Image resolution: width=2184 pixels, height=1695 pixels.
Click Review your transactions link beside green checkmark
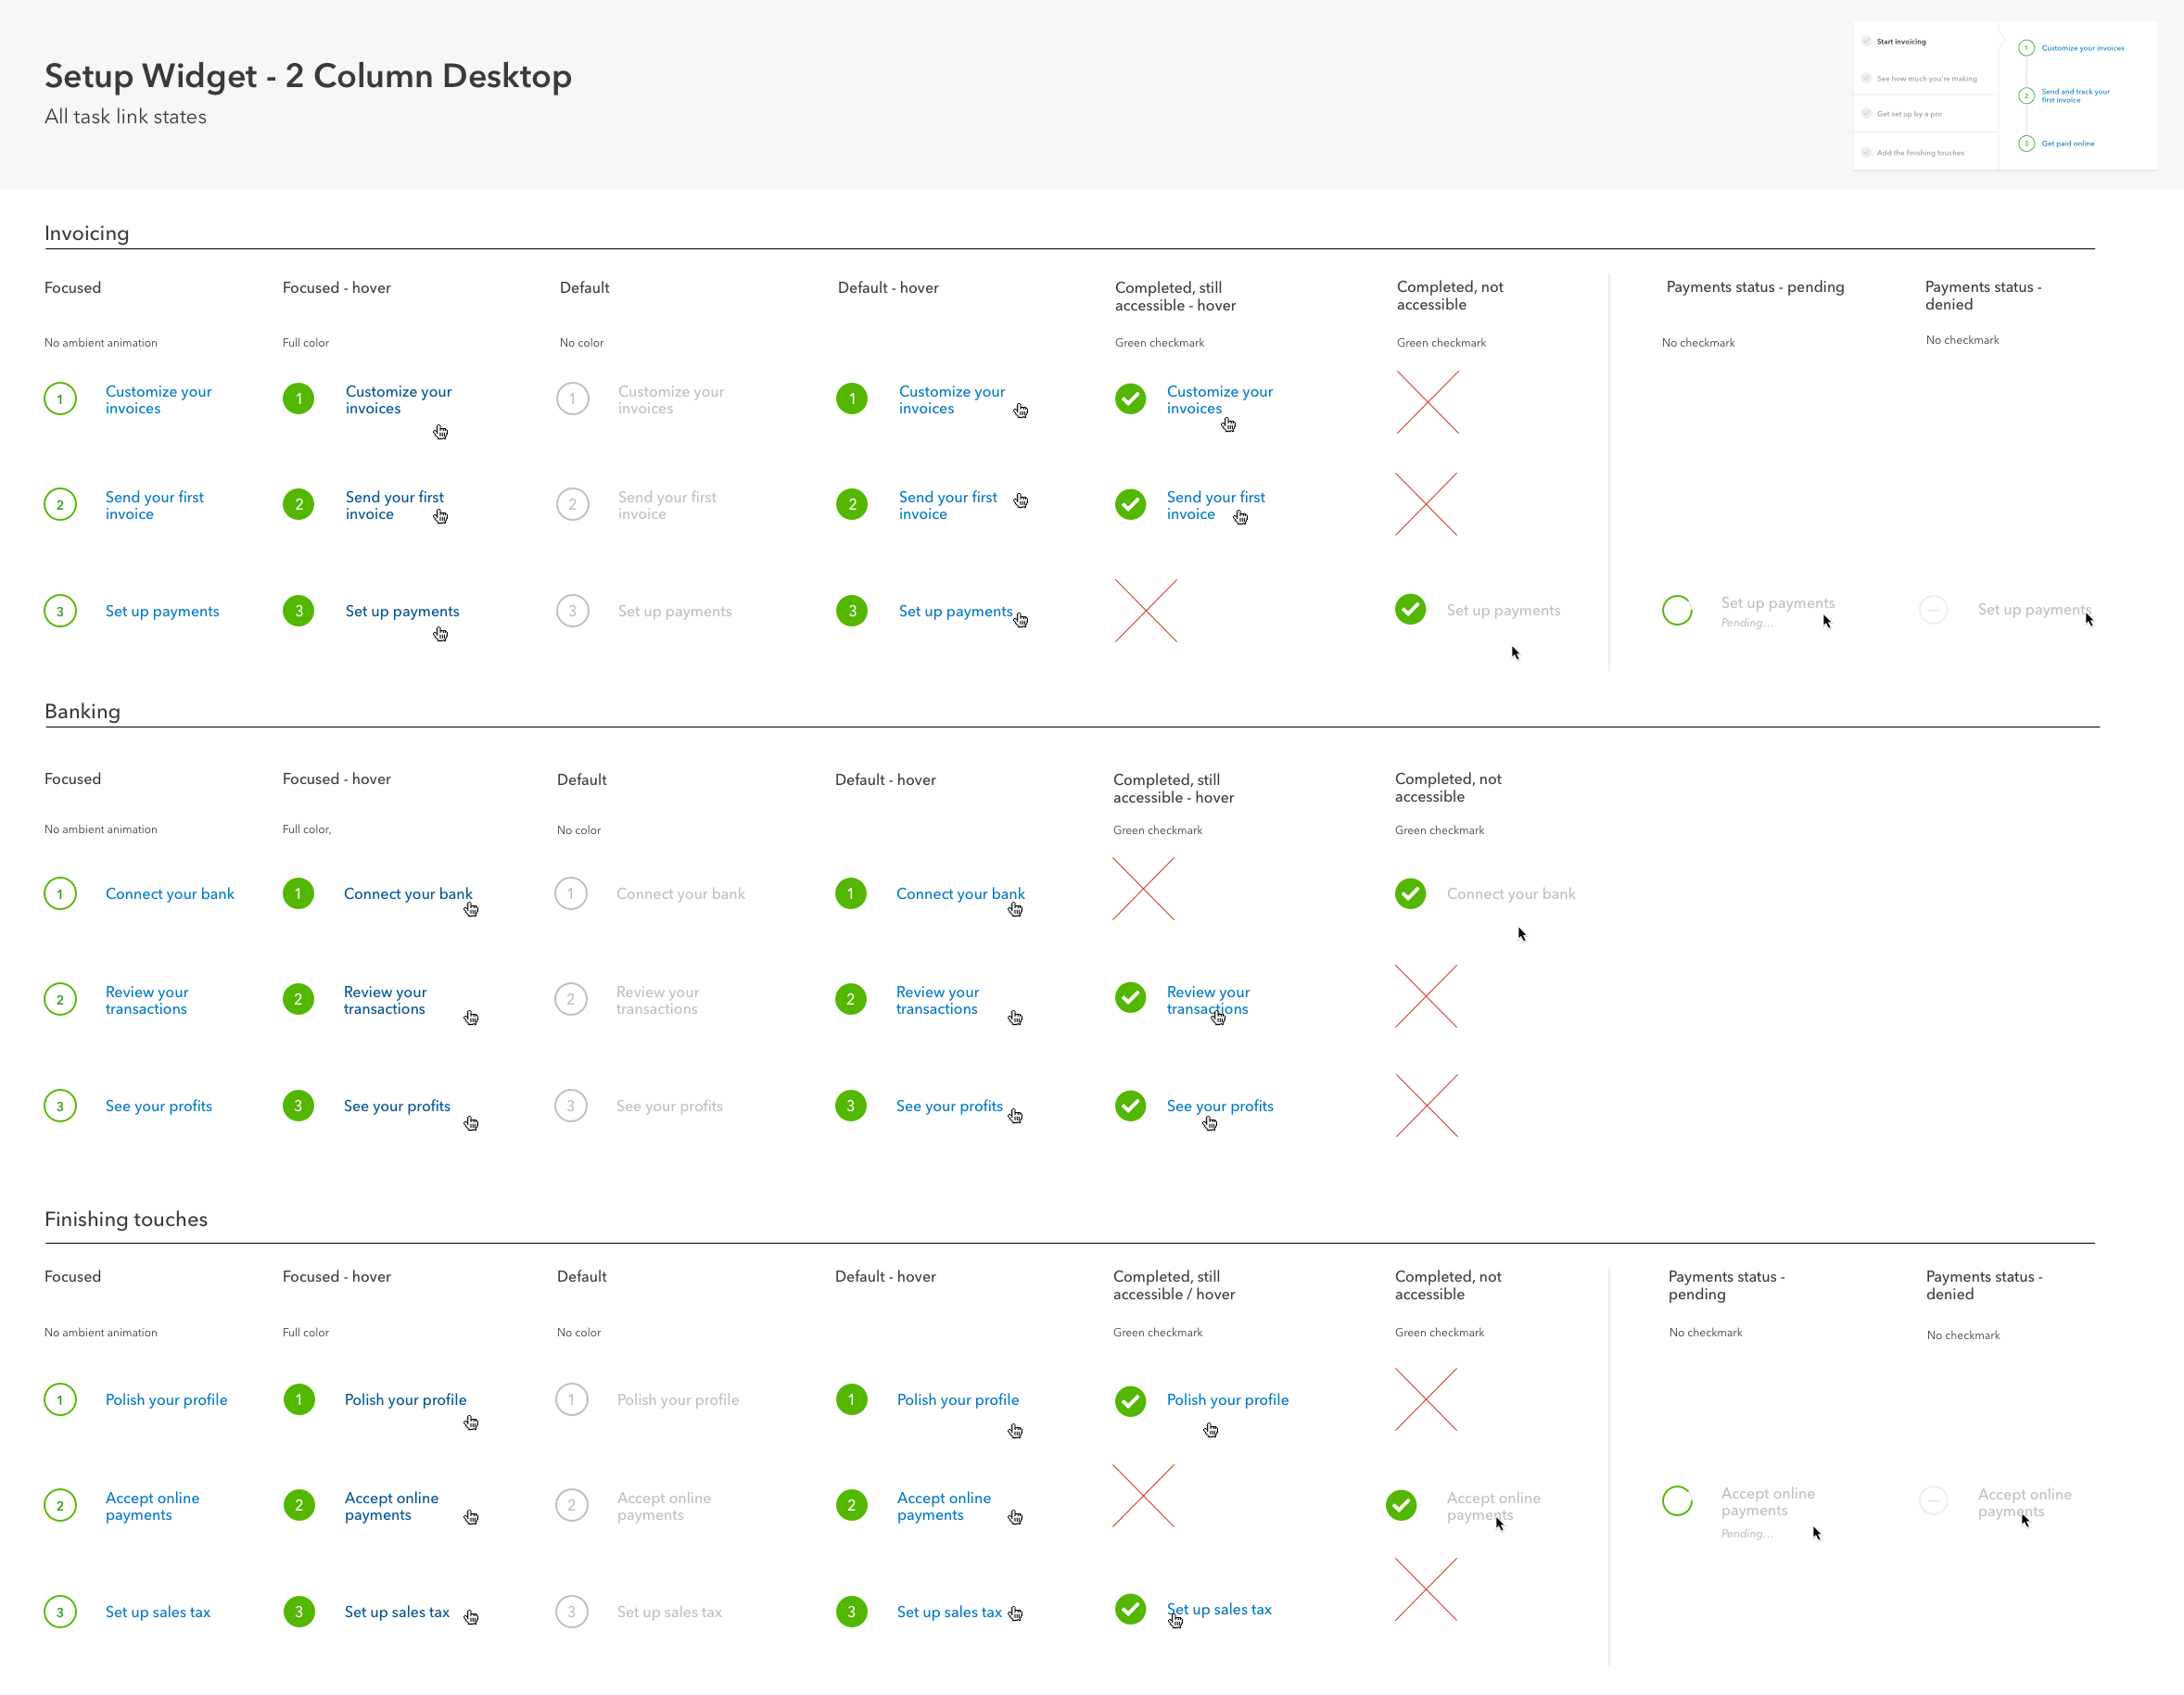[1208, 1000]
